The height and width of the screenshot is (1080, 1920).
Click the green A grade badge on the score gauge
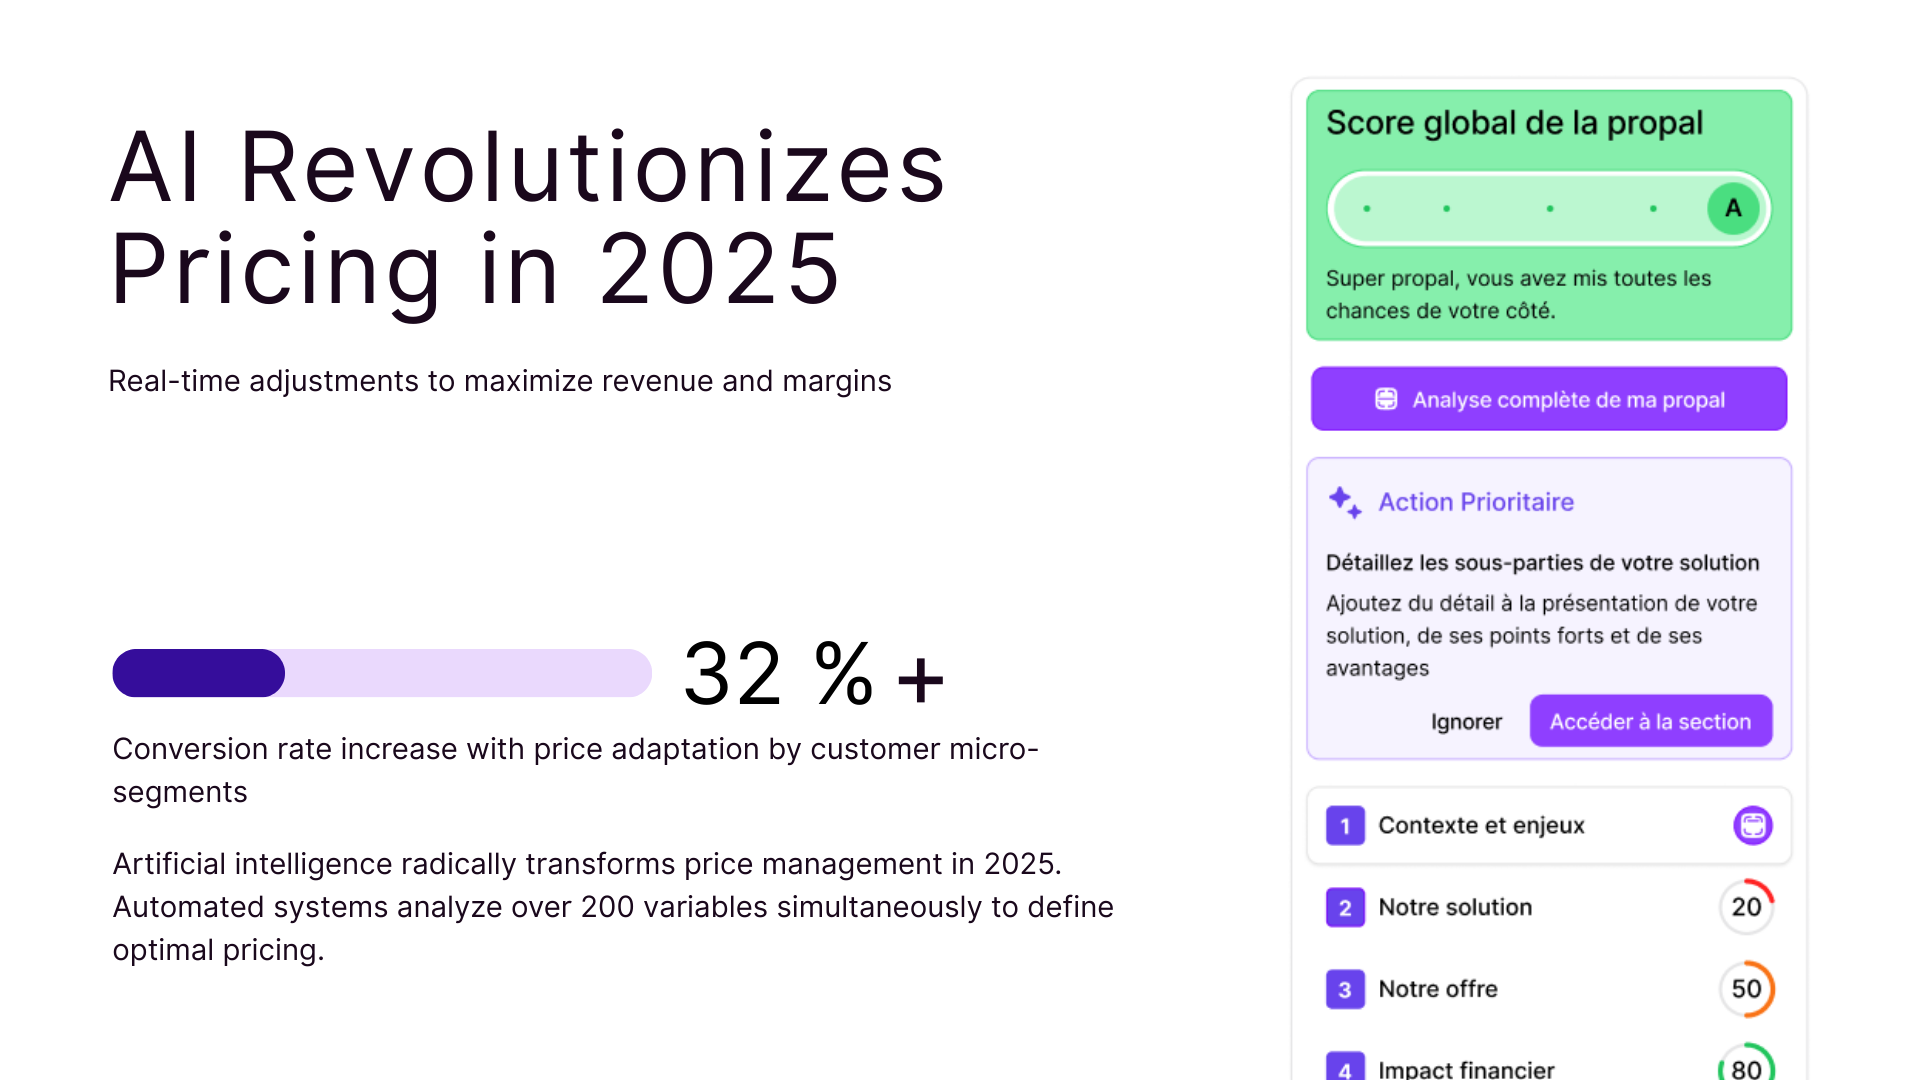point(1733,208)
